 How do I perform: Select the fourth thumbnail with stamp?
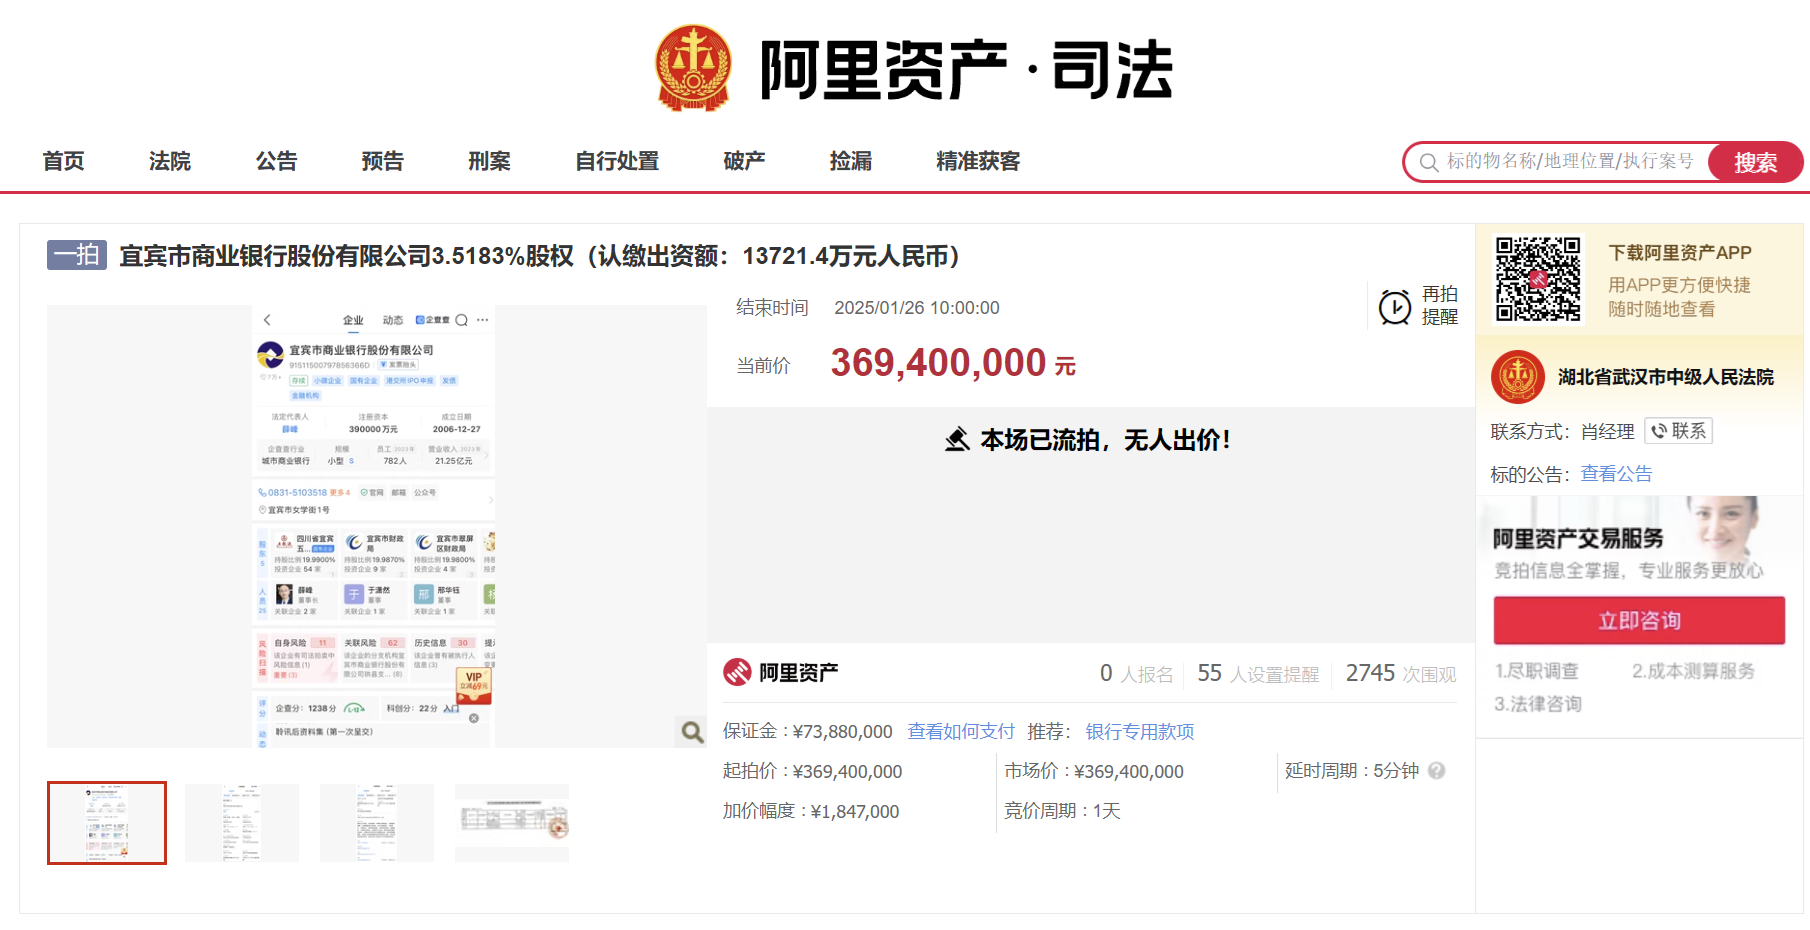pos(512,823)
